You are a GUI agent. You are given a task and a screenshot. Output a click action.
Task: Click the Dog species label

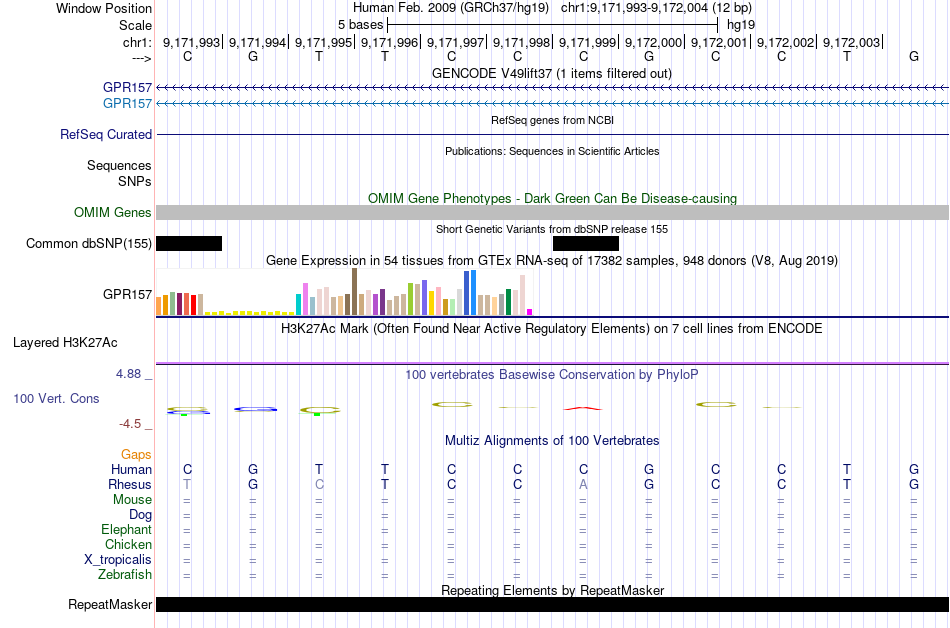coord(141,515)
